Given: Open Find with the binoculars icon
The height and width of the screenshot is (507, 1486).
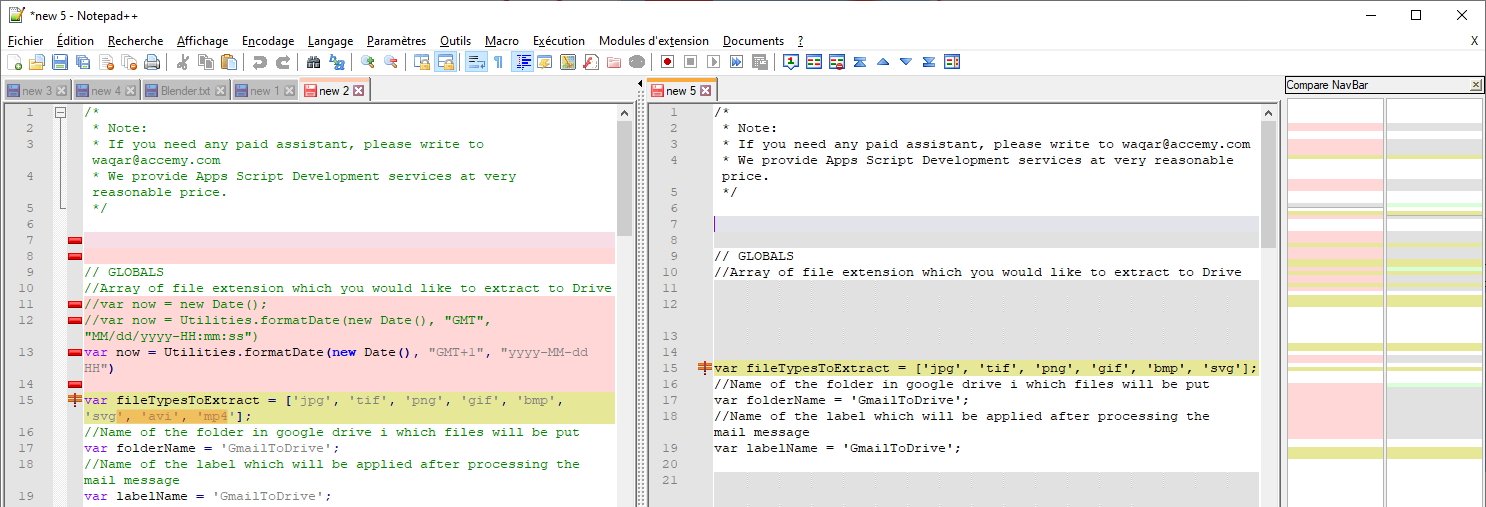Looking at the screenshot, I should tap(312, 62).
